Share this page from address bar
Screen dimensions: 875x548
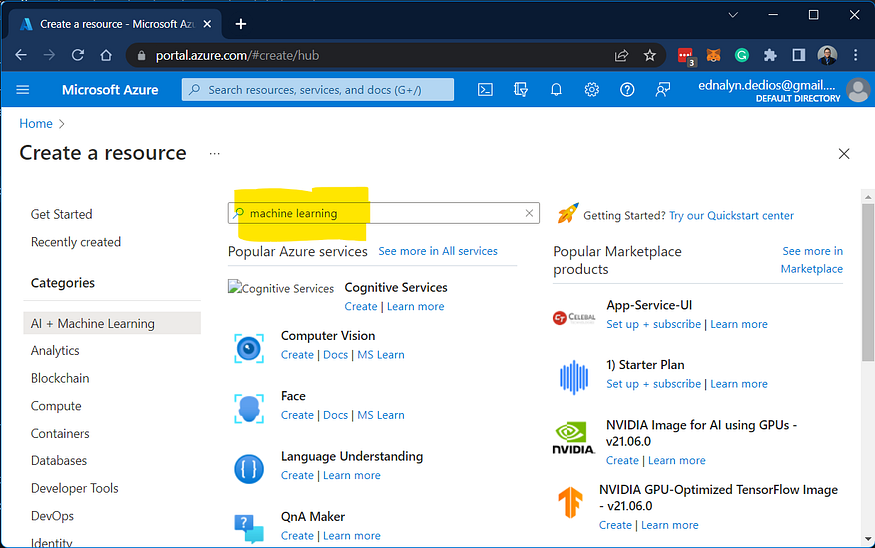point(621,55)
